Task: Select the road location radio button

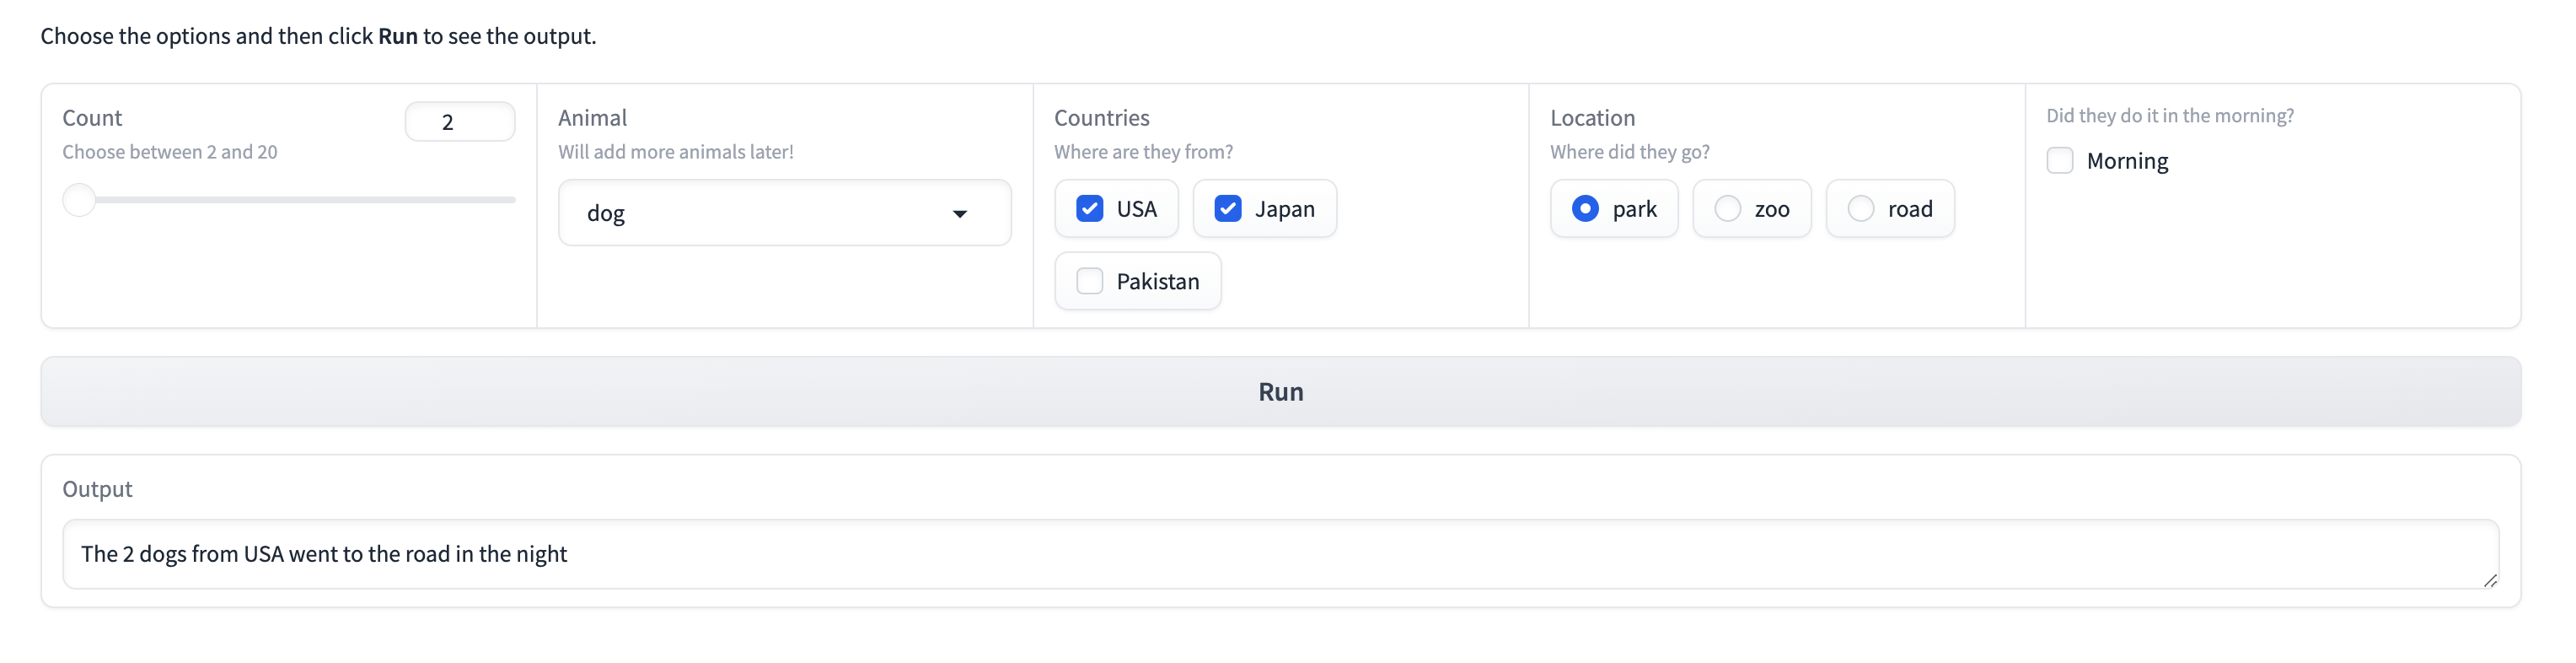Action: [x=1860, y=208]
